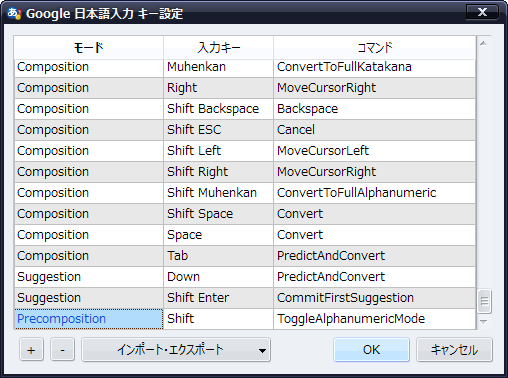
Task: Select Suggestion mode cell in Down row
Action: 89,277
